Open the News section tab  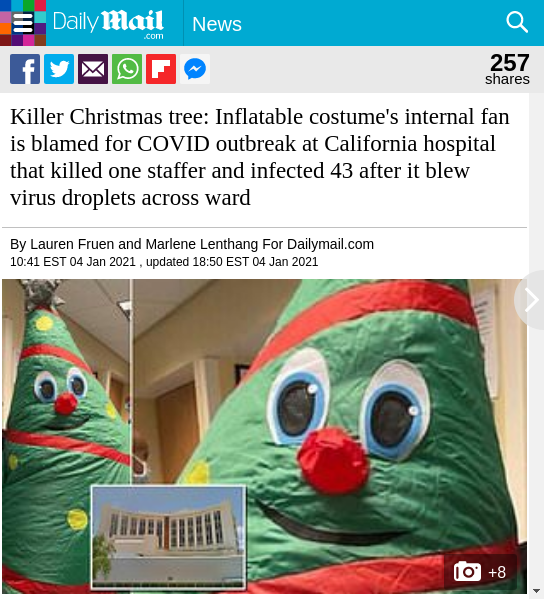coord(217,24)
